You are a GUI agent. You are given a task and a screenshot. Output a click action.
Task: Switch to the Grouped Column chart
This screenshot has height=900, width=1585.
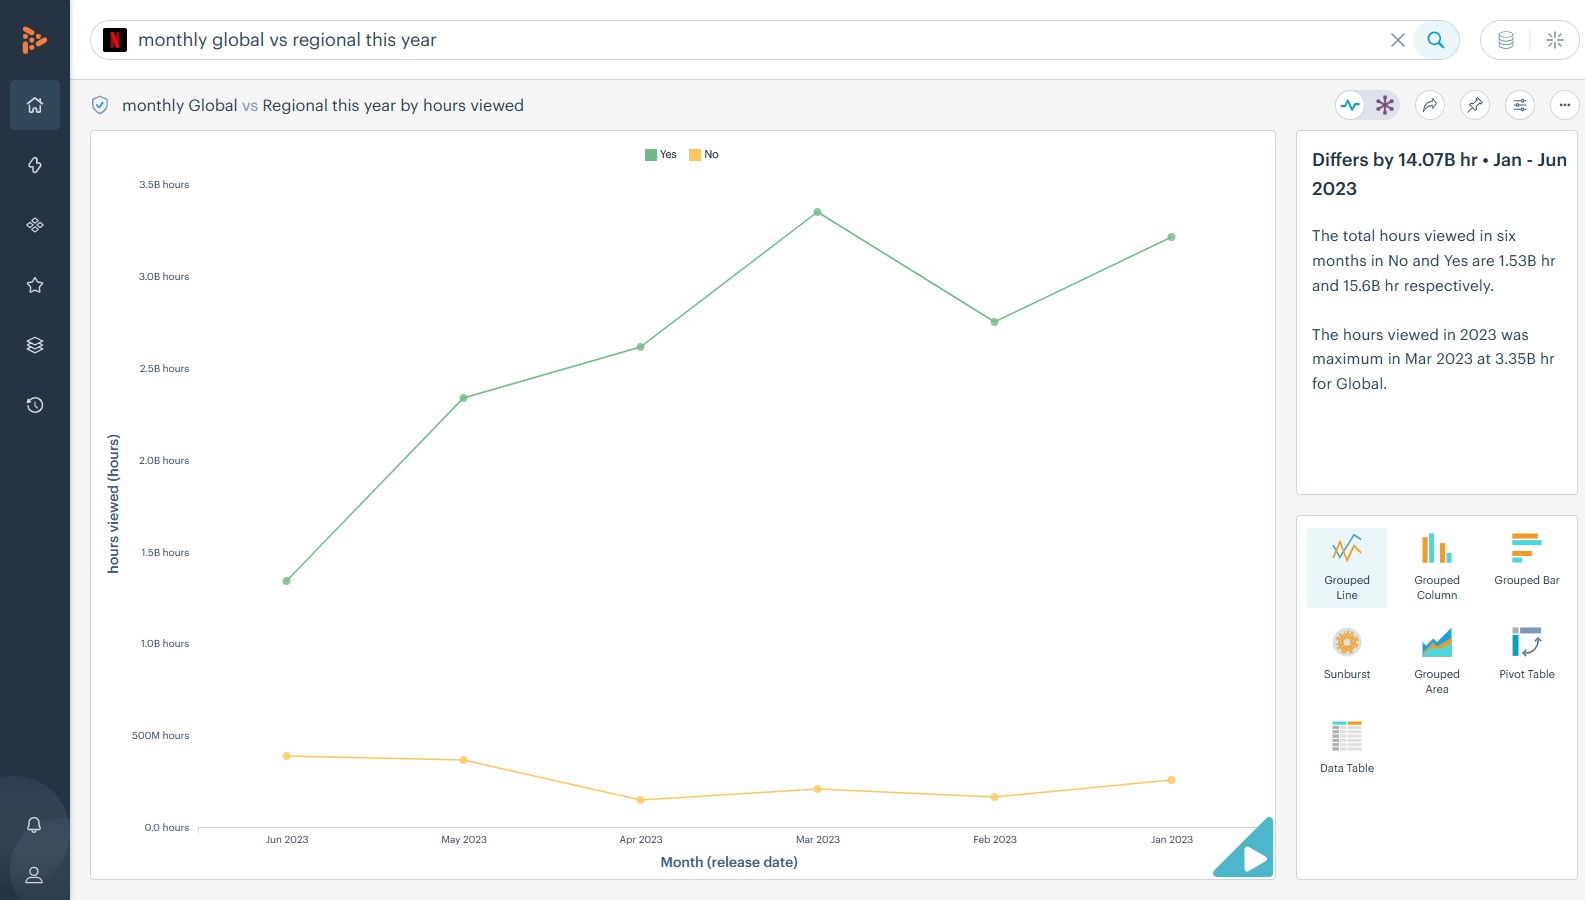point(1437,567)
